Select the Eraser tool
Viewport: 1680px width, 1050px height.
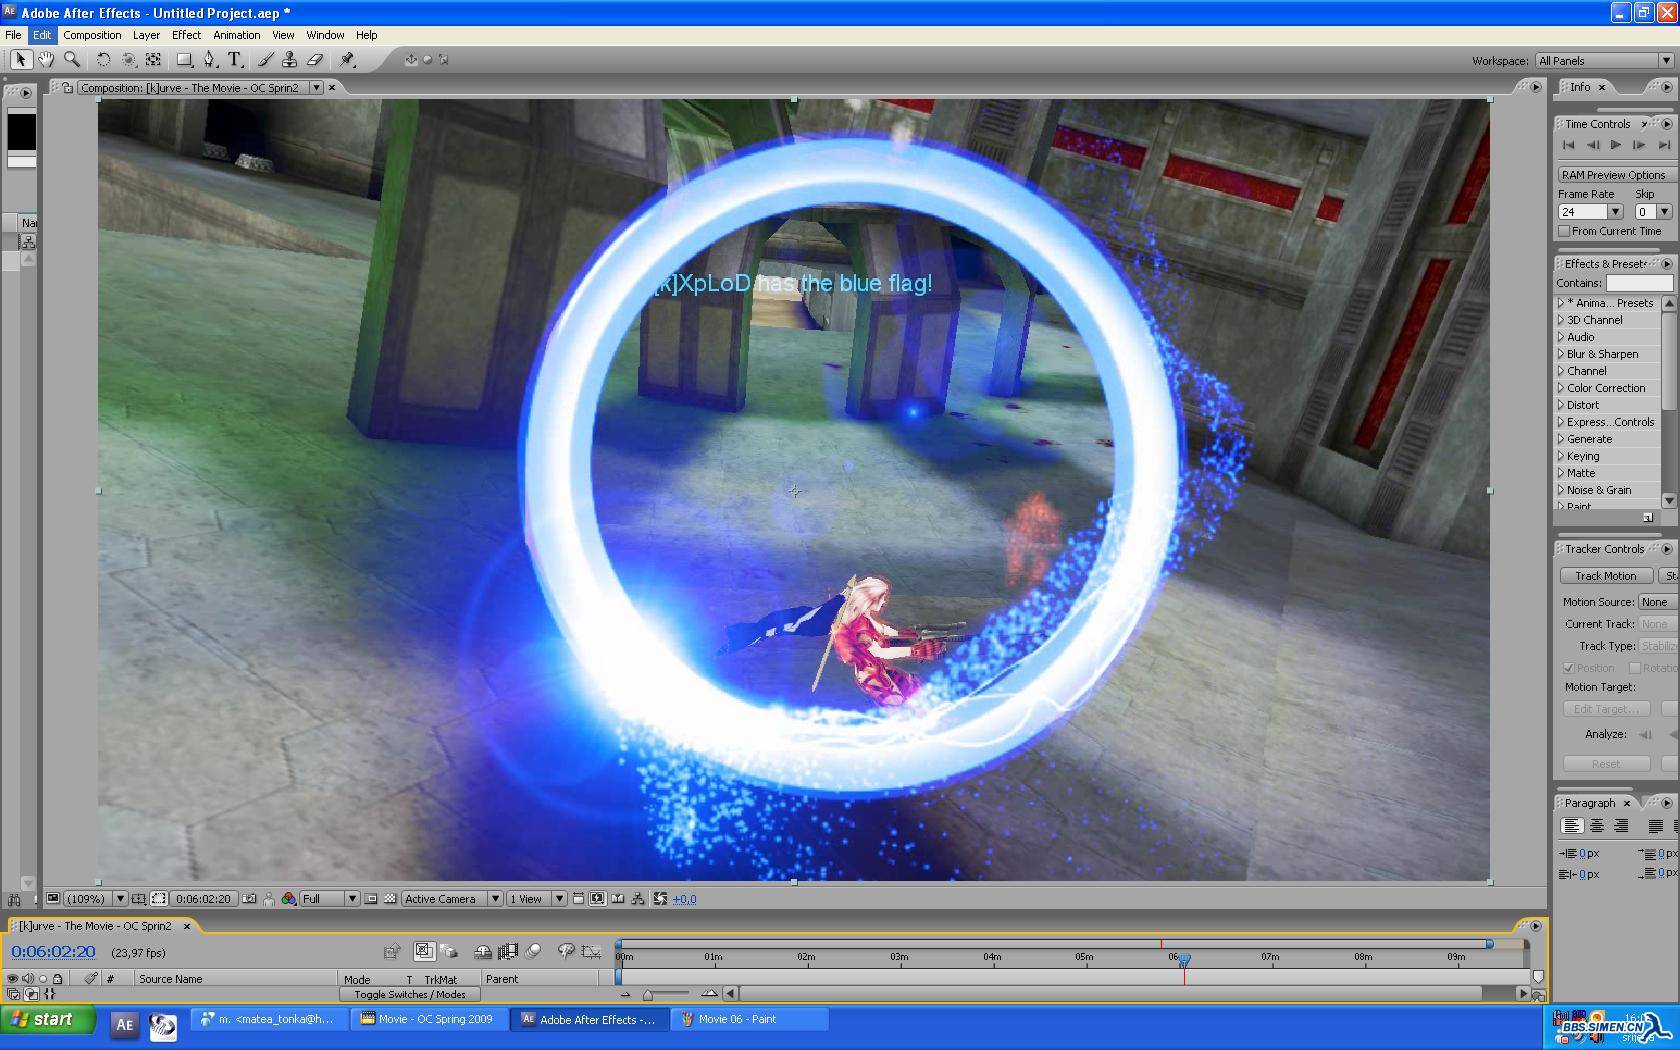pos(315,60)
